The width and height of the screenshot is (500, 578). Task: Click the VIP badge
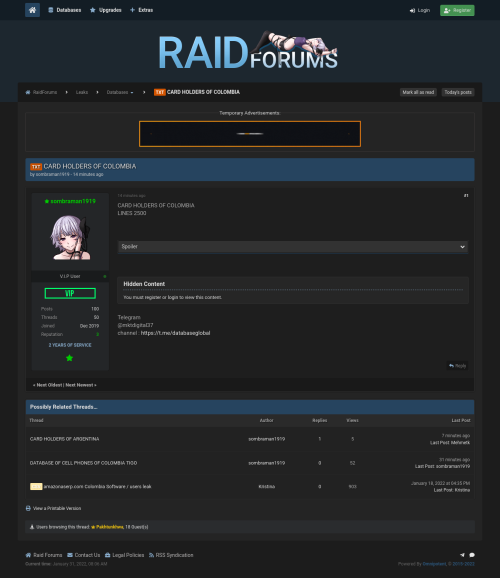(x=70, y=293)
